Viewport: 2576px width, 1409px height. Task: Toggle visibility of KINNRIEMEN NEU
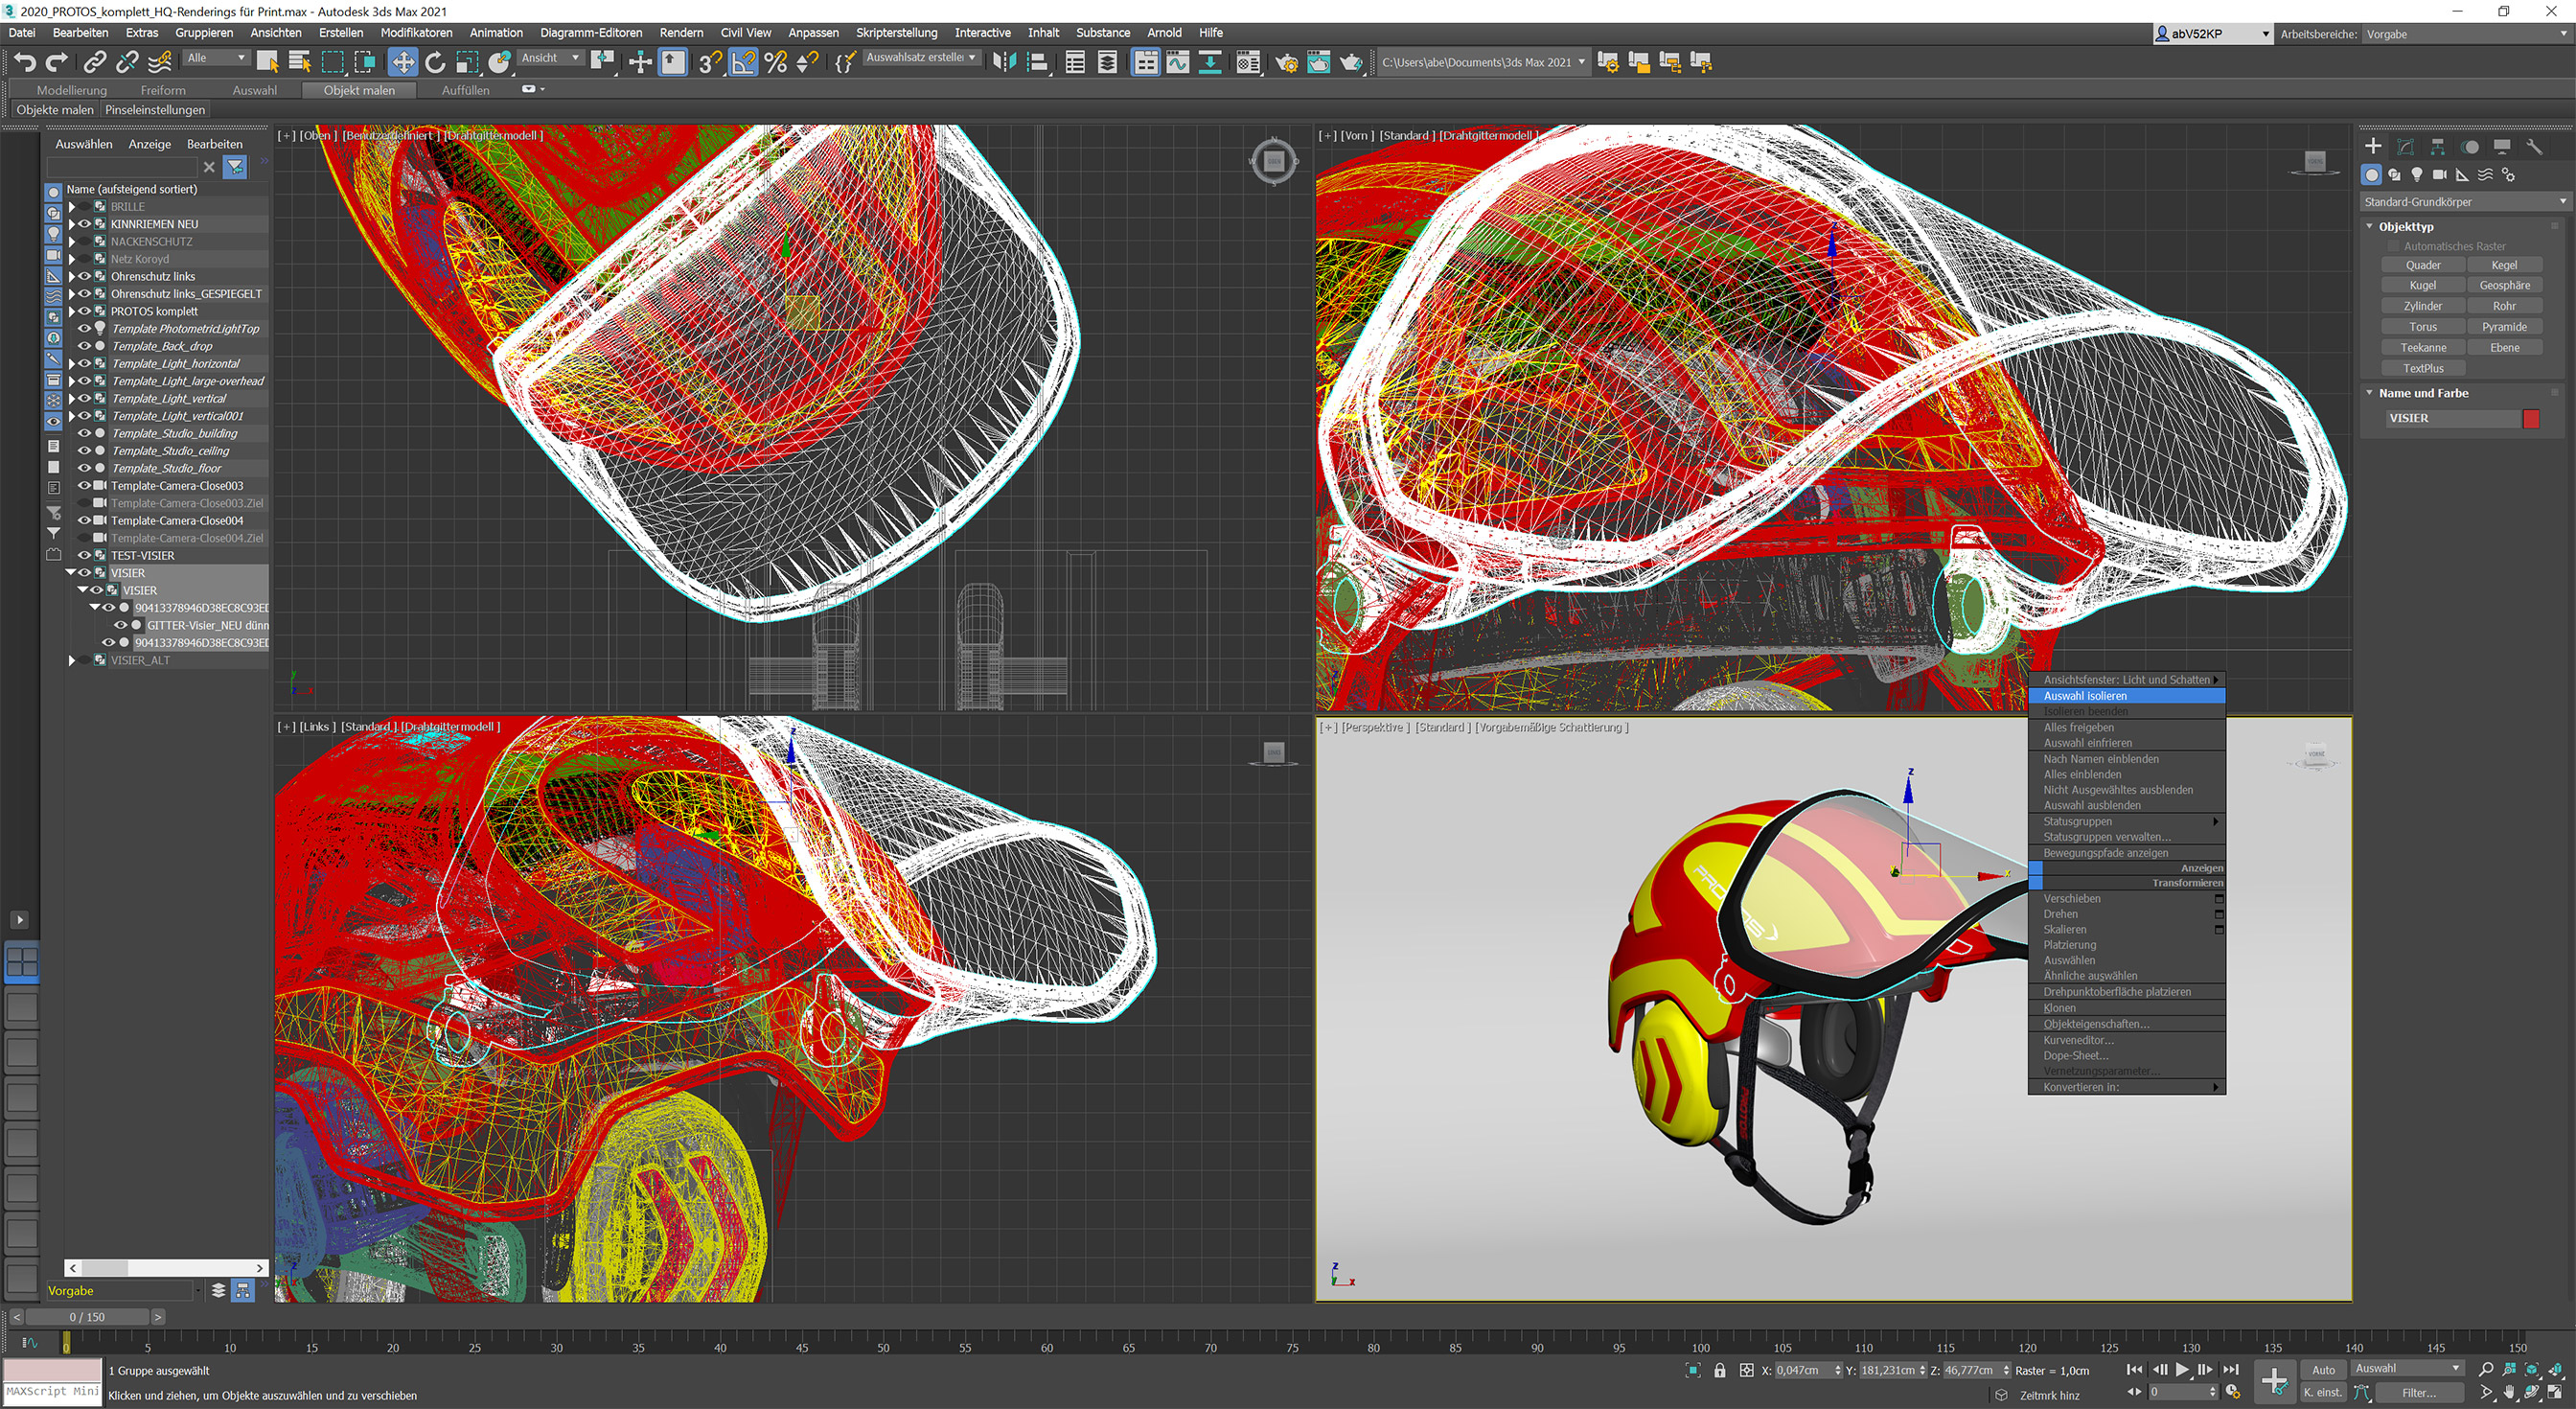85,224
